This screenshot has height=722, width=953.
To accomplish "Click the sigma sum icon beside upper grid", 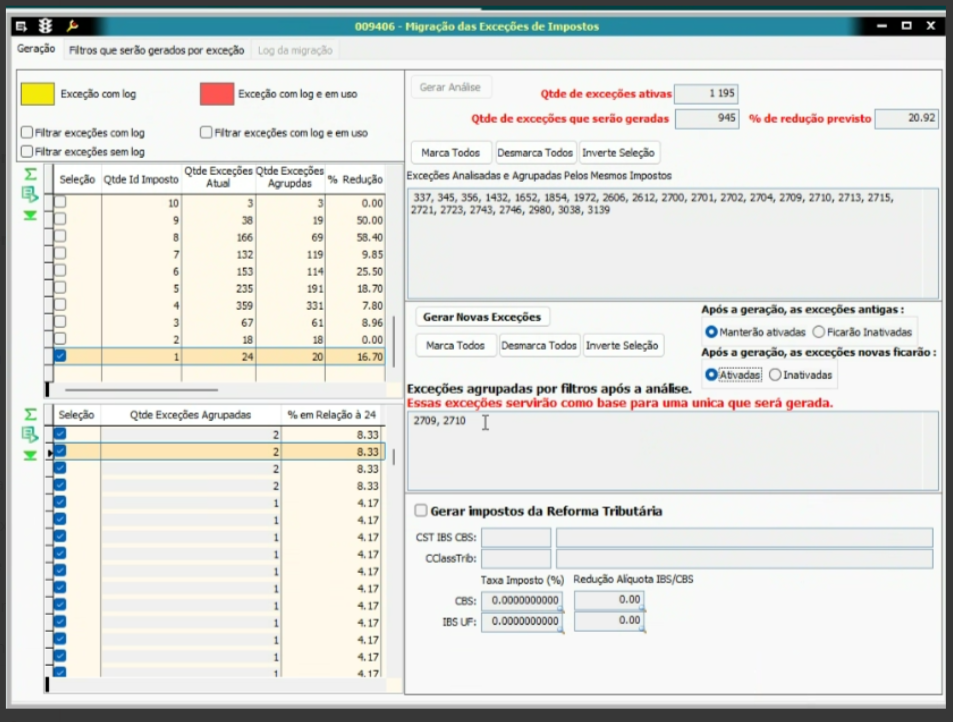I will pos(30,174).
